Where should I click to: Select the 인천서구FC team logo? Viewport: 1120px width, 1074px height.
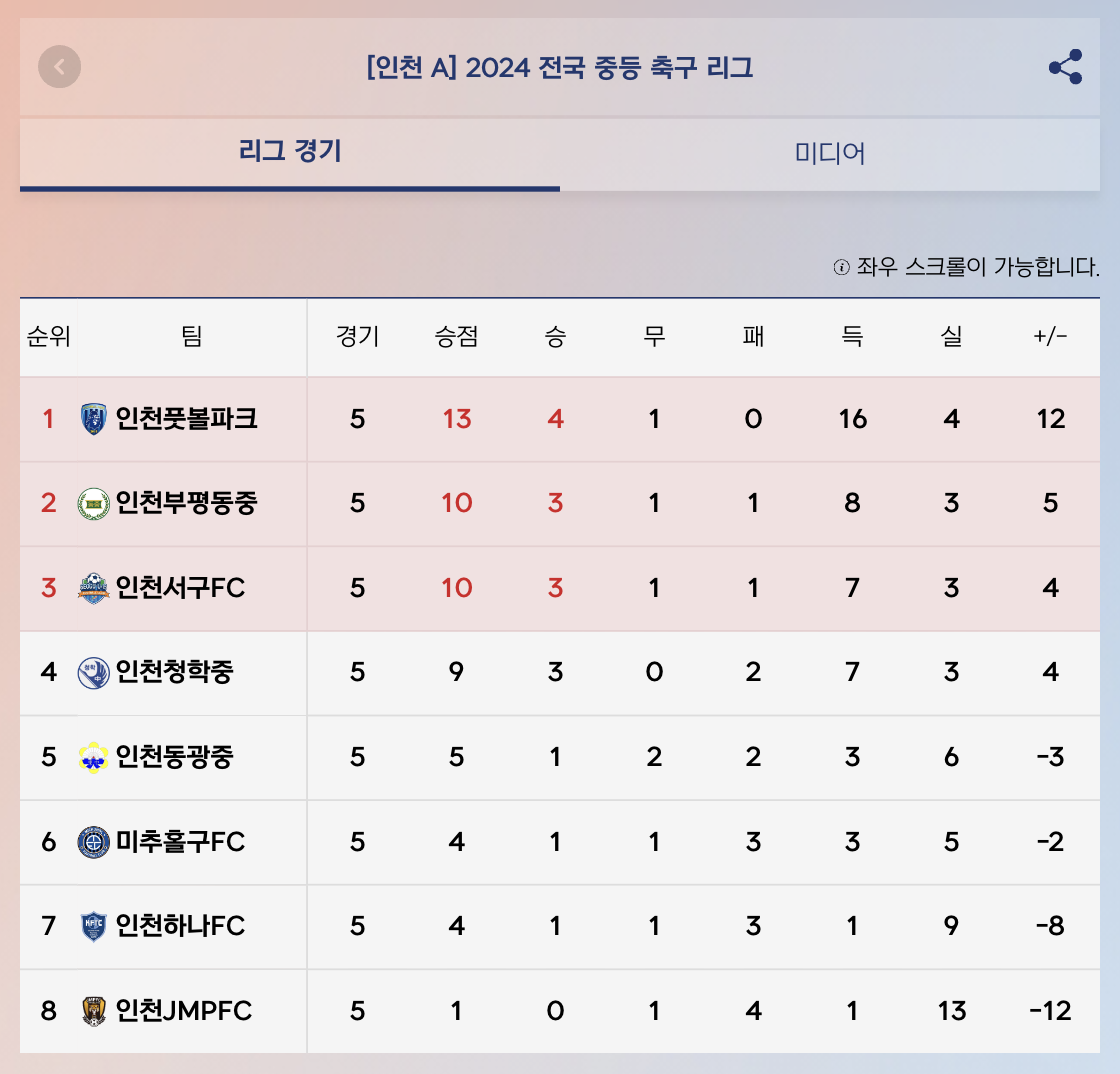point(93,588)
